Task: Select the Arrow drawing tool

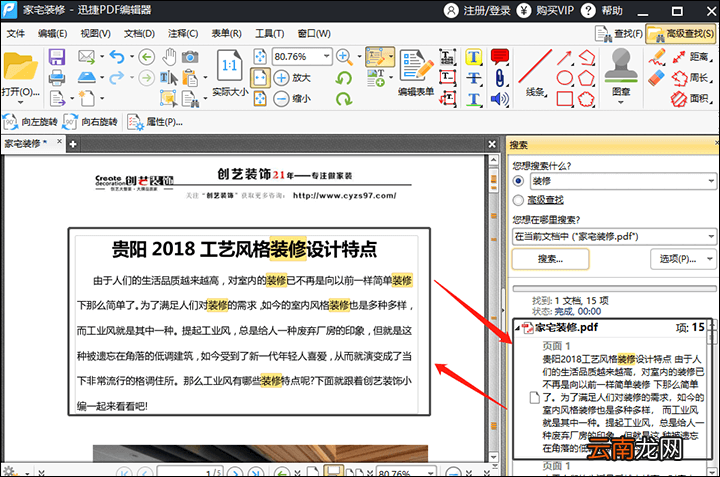Action: [x=565, y=57]
